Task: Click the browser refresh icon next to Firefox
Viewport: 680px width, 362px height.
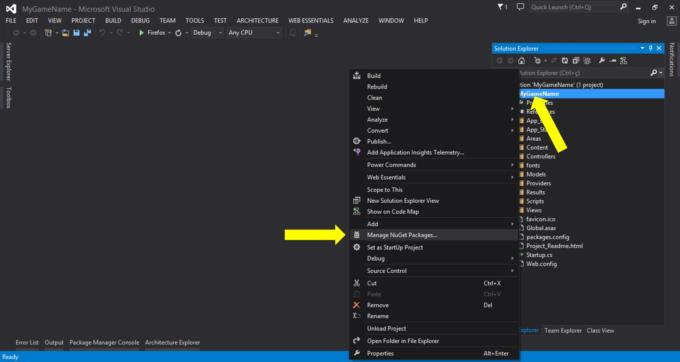Action: (x=178, y=33)
